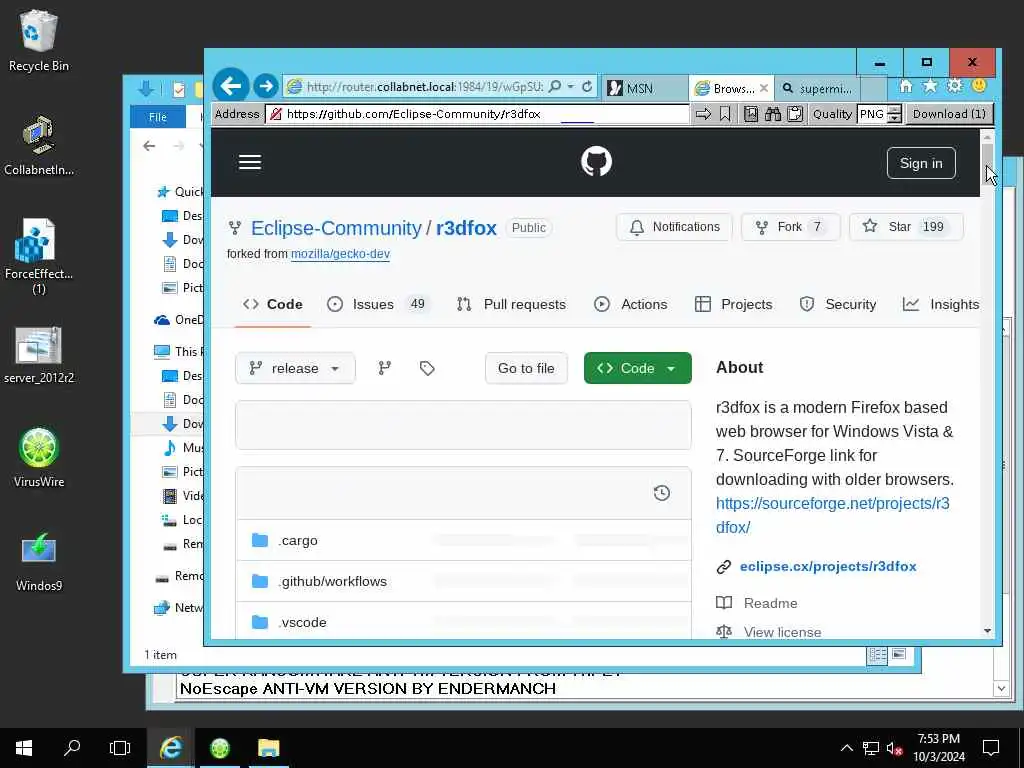Expand the release branch dropdown
The image size is (1024, 768).
click(295, 368)
